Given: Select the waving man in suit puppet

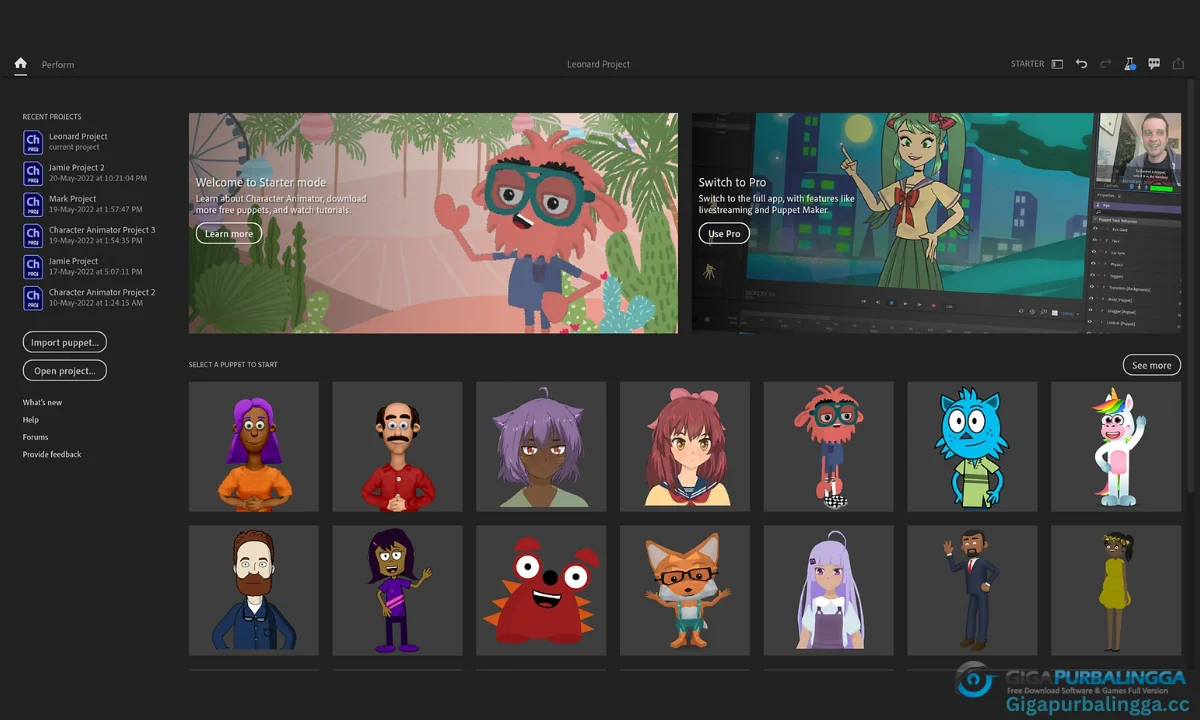Looking at the screenshot, I should point(972,591).
